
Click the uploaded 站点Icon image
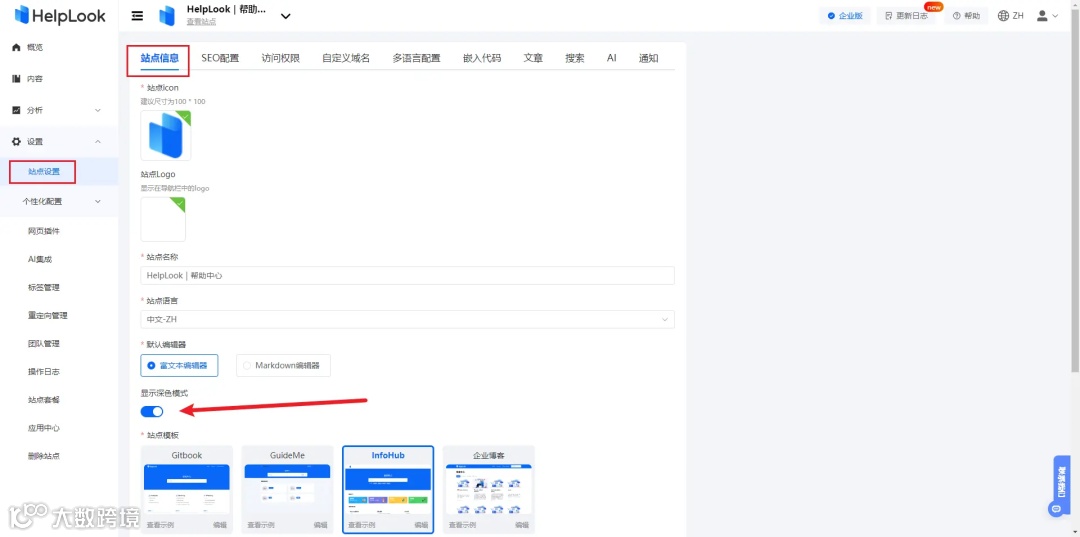(165, 136)
